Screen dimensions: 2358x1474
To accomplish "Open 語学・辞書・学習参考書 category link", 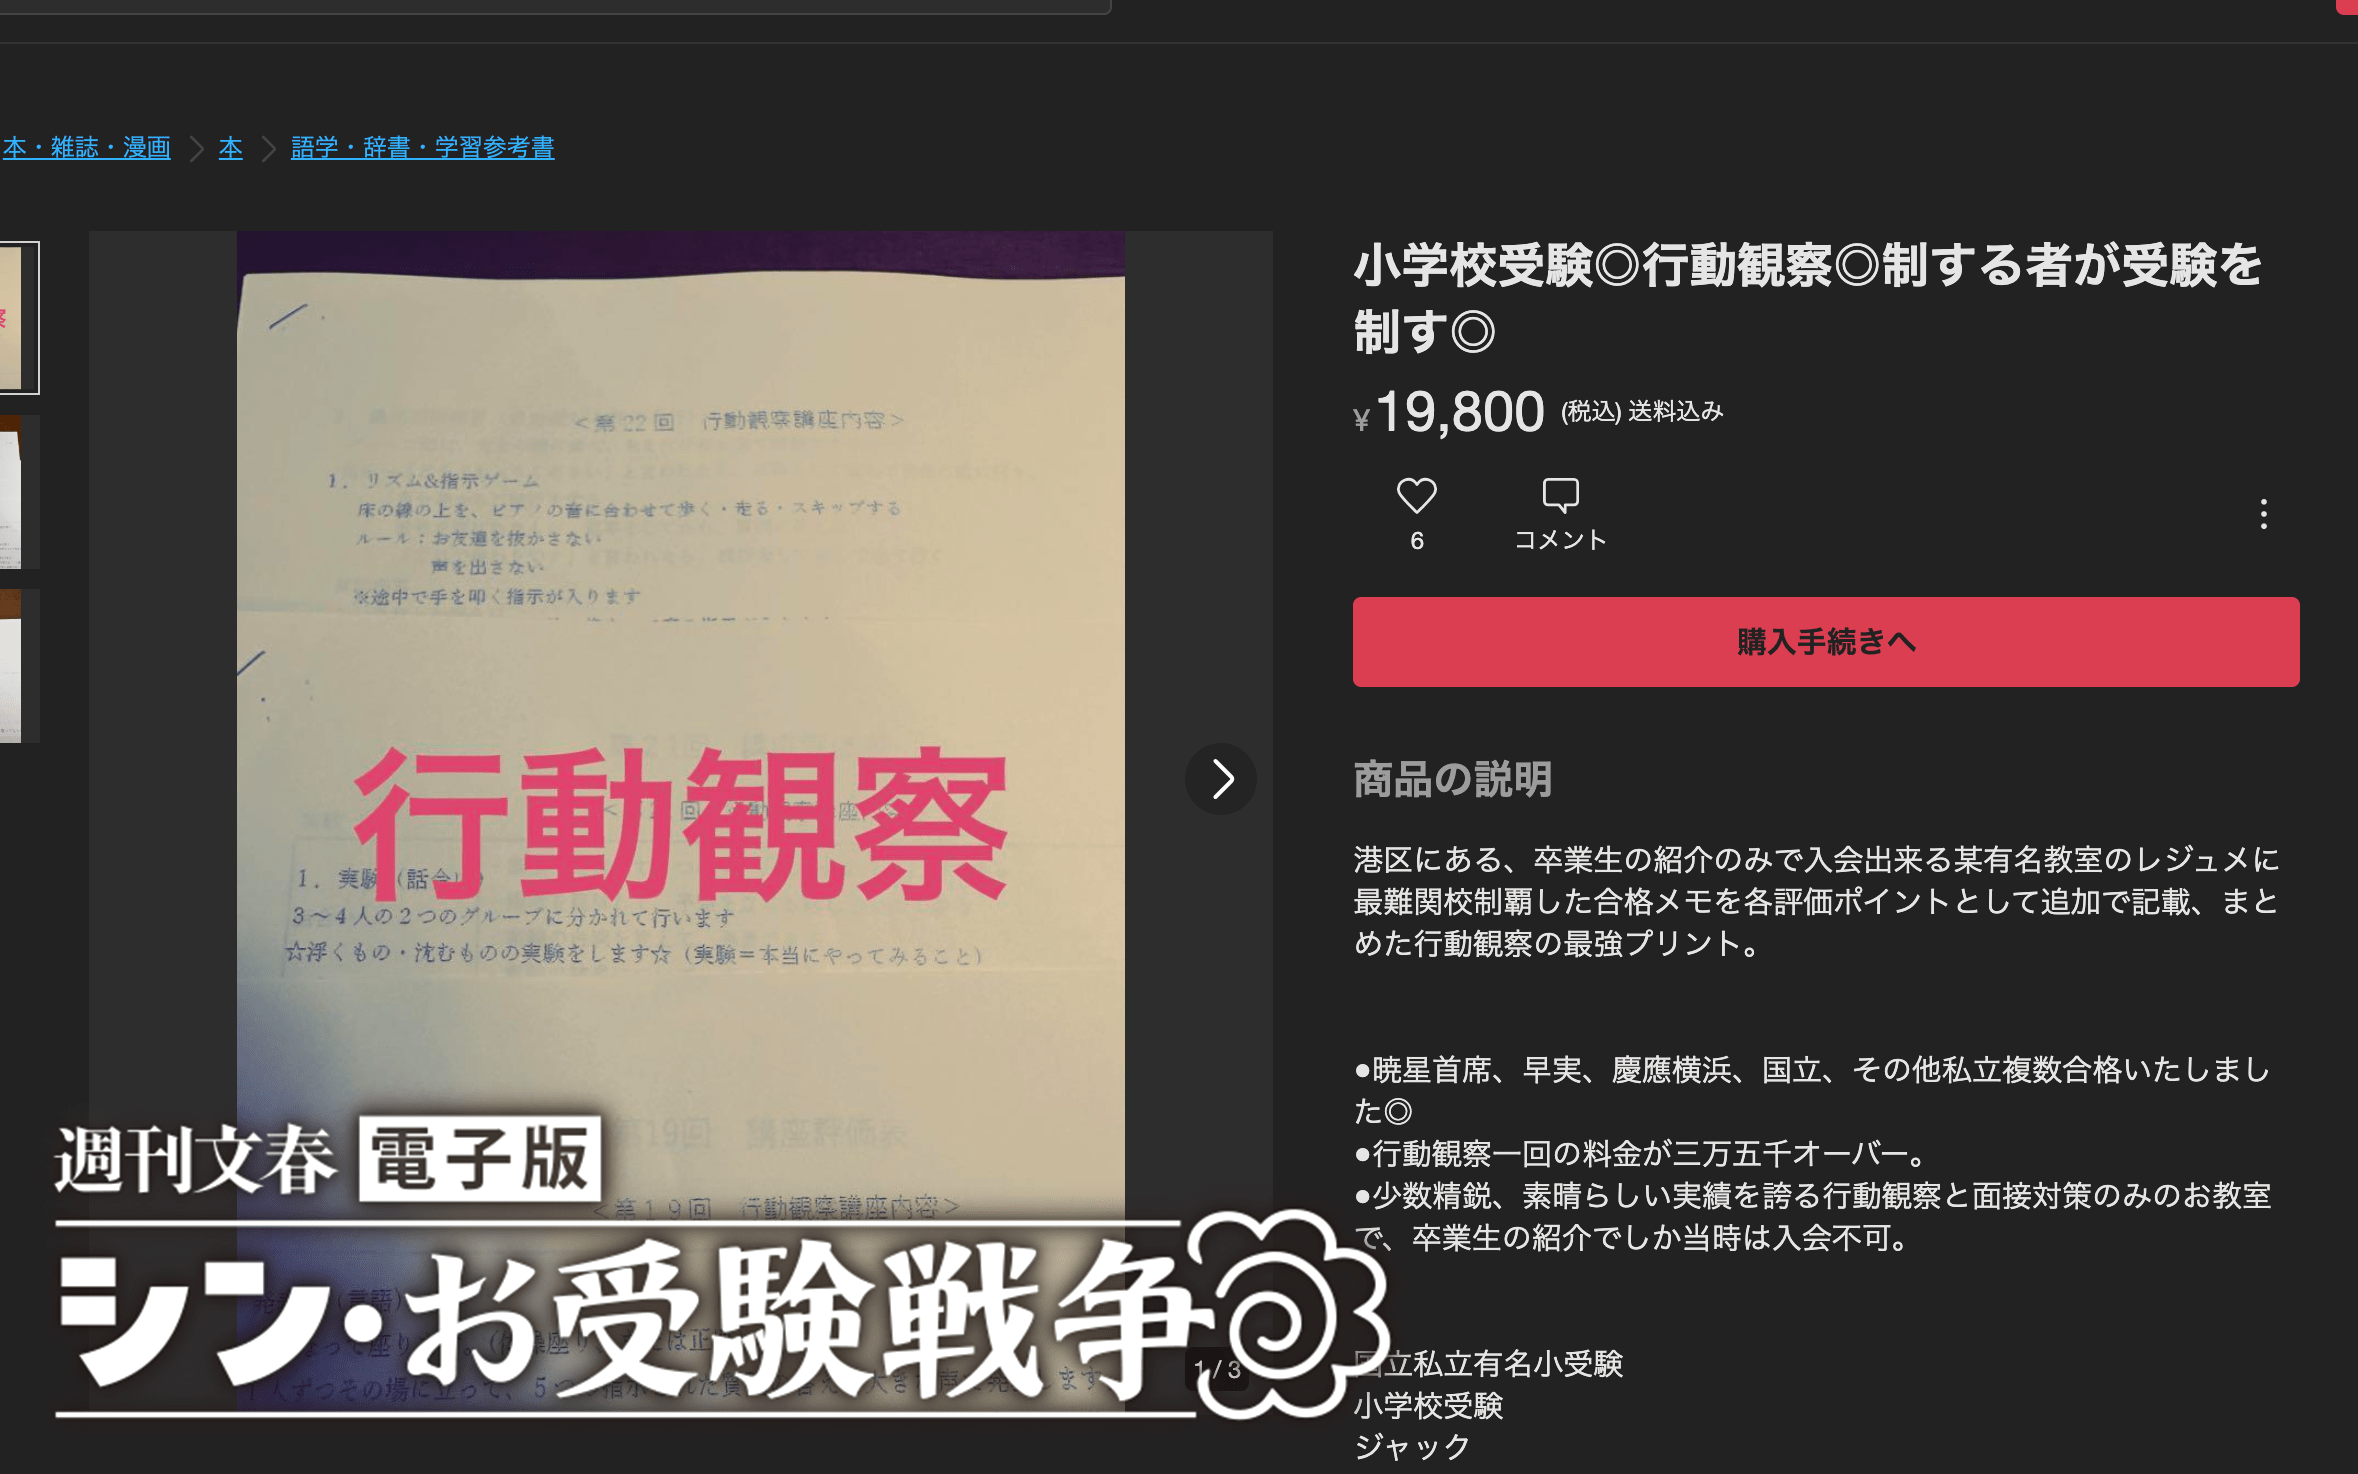I will (x=422, y=148).
